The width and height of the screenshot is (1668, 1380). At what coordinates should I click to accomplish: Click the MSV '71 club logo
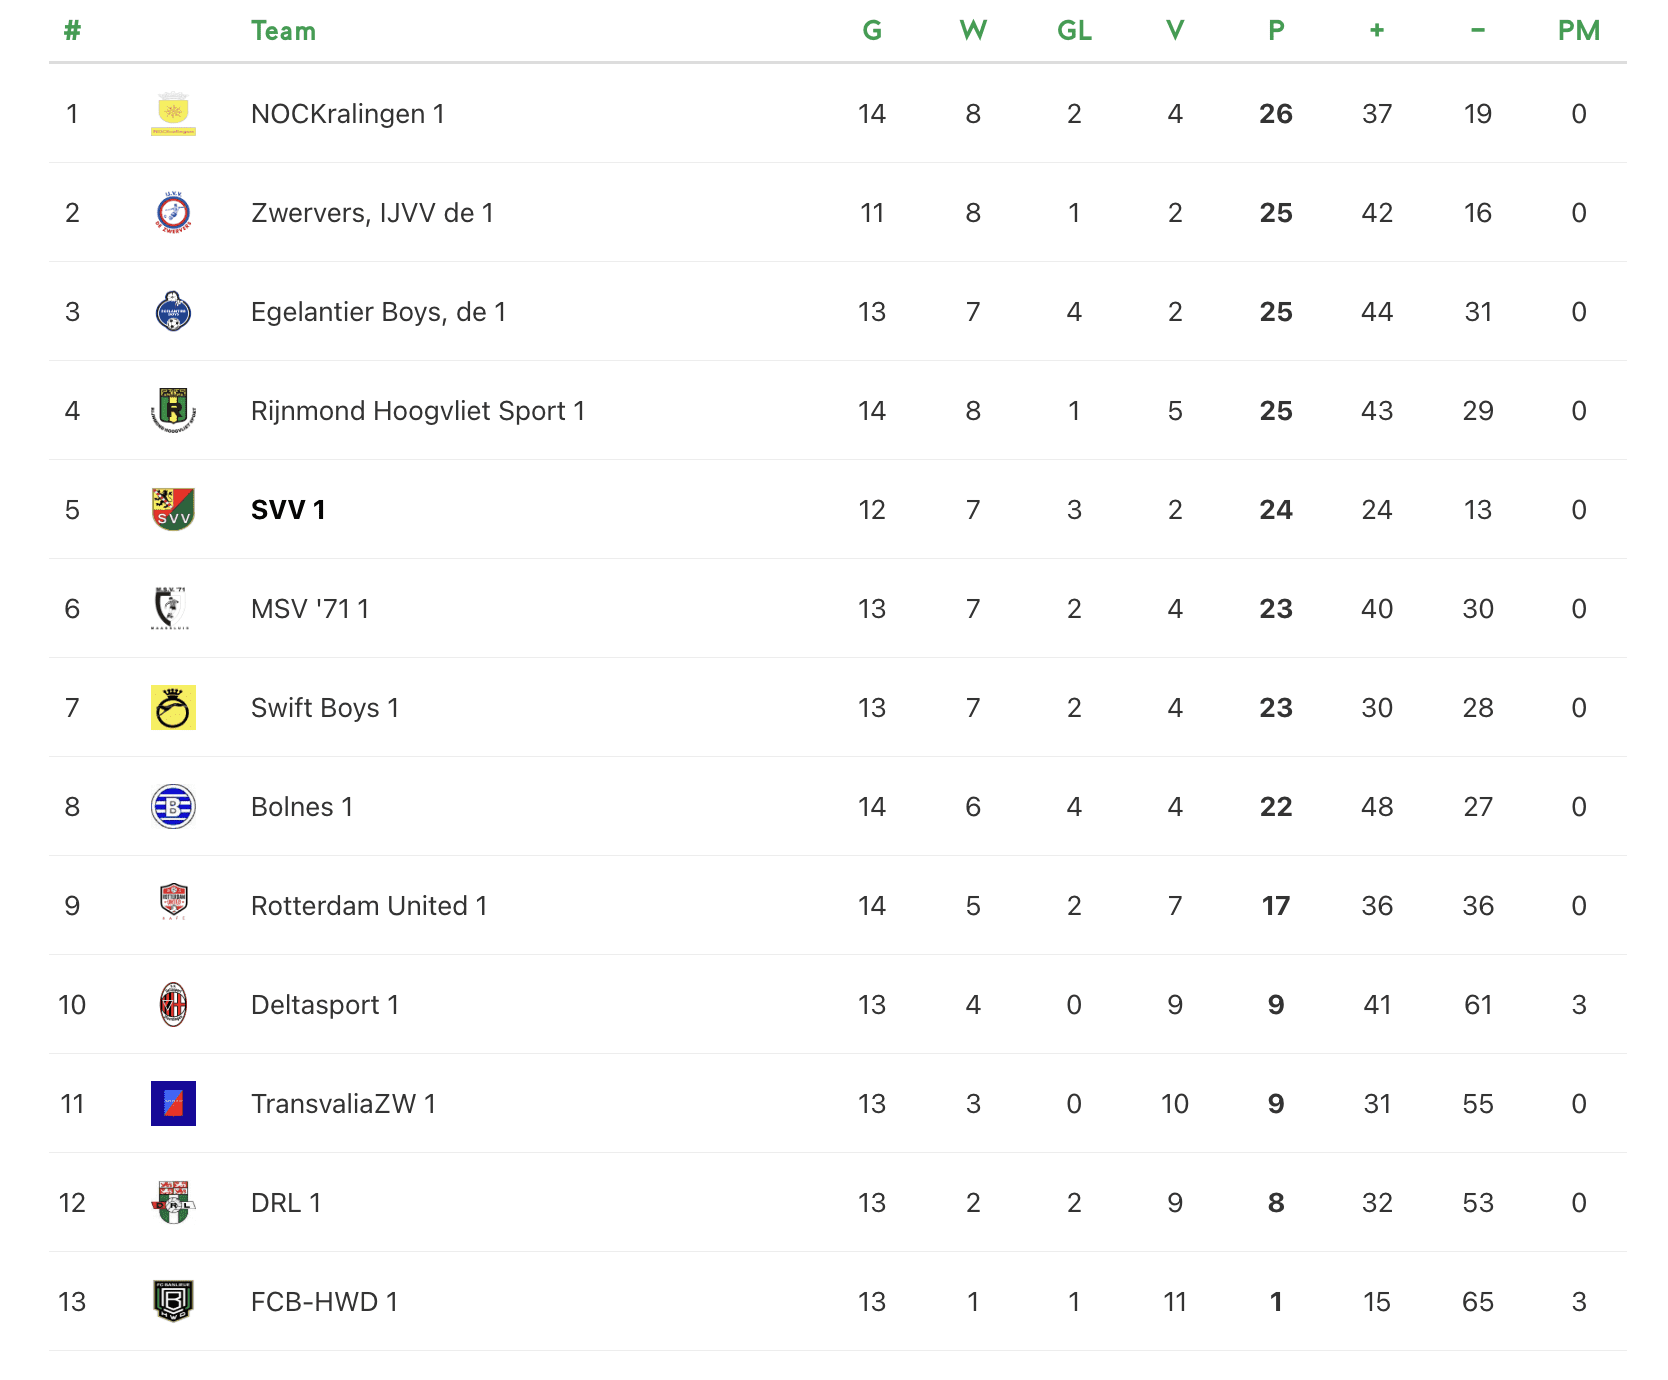click(171, 609)
